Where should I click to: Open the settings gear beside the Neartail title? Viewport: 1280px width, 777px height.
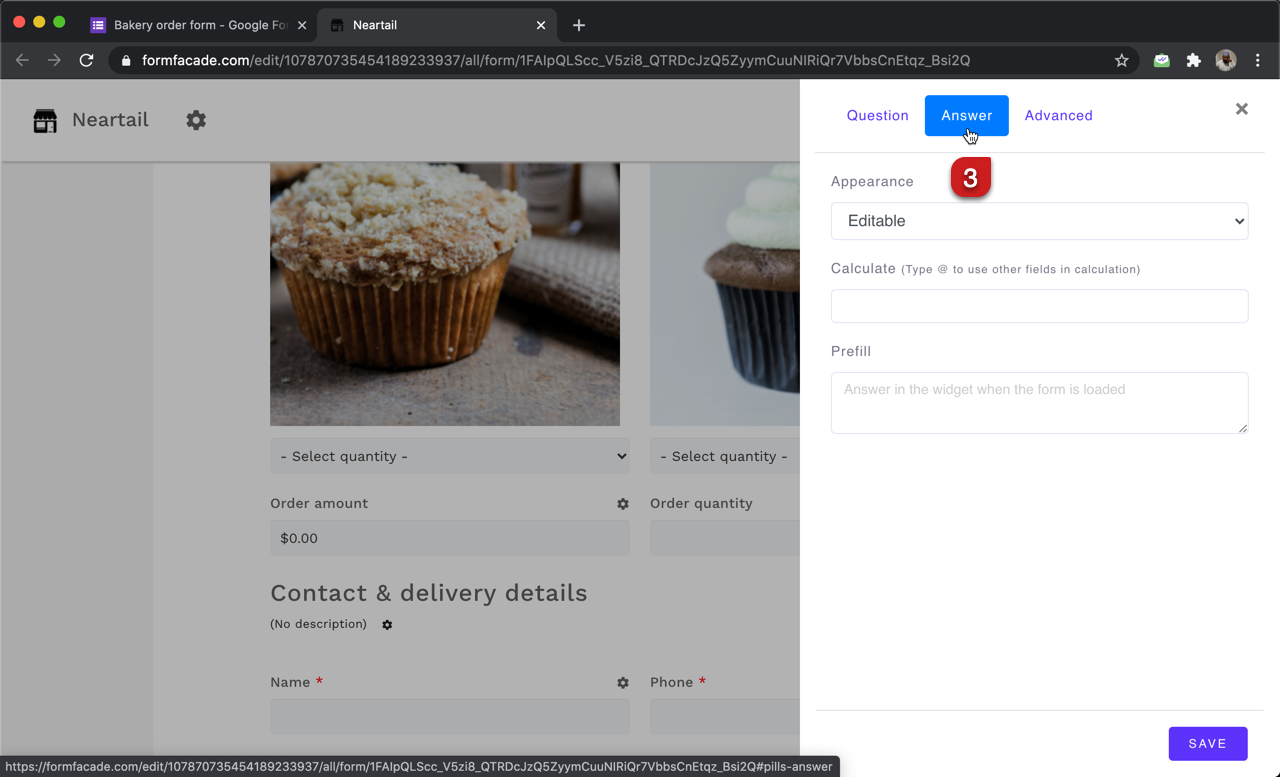tap(196, 120)
